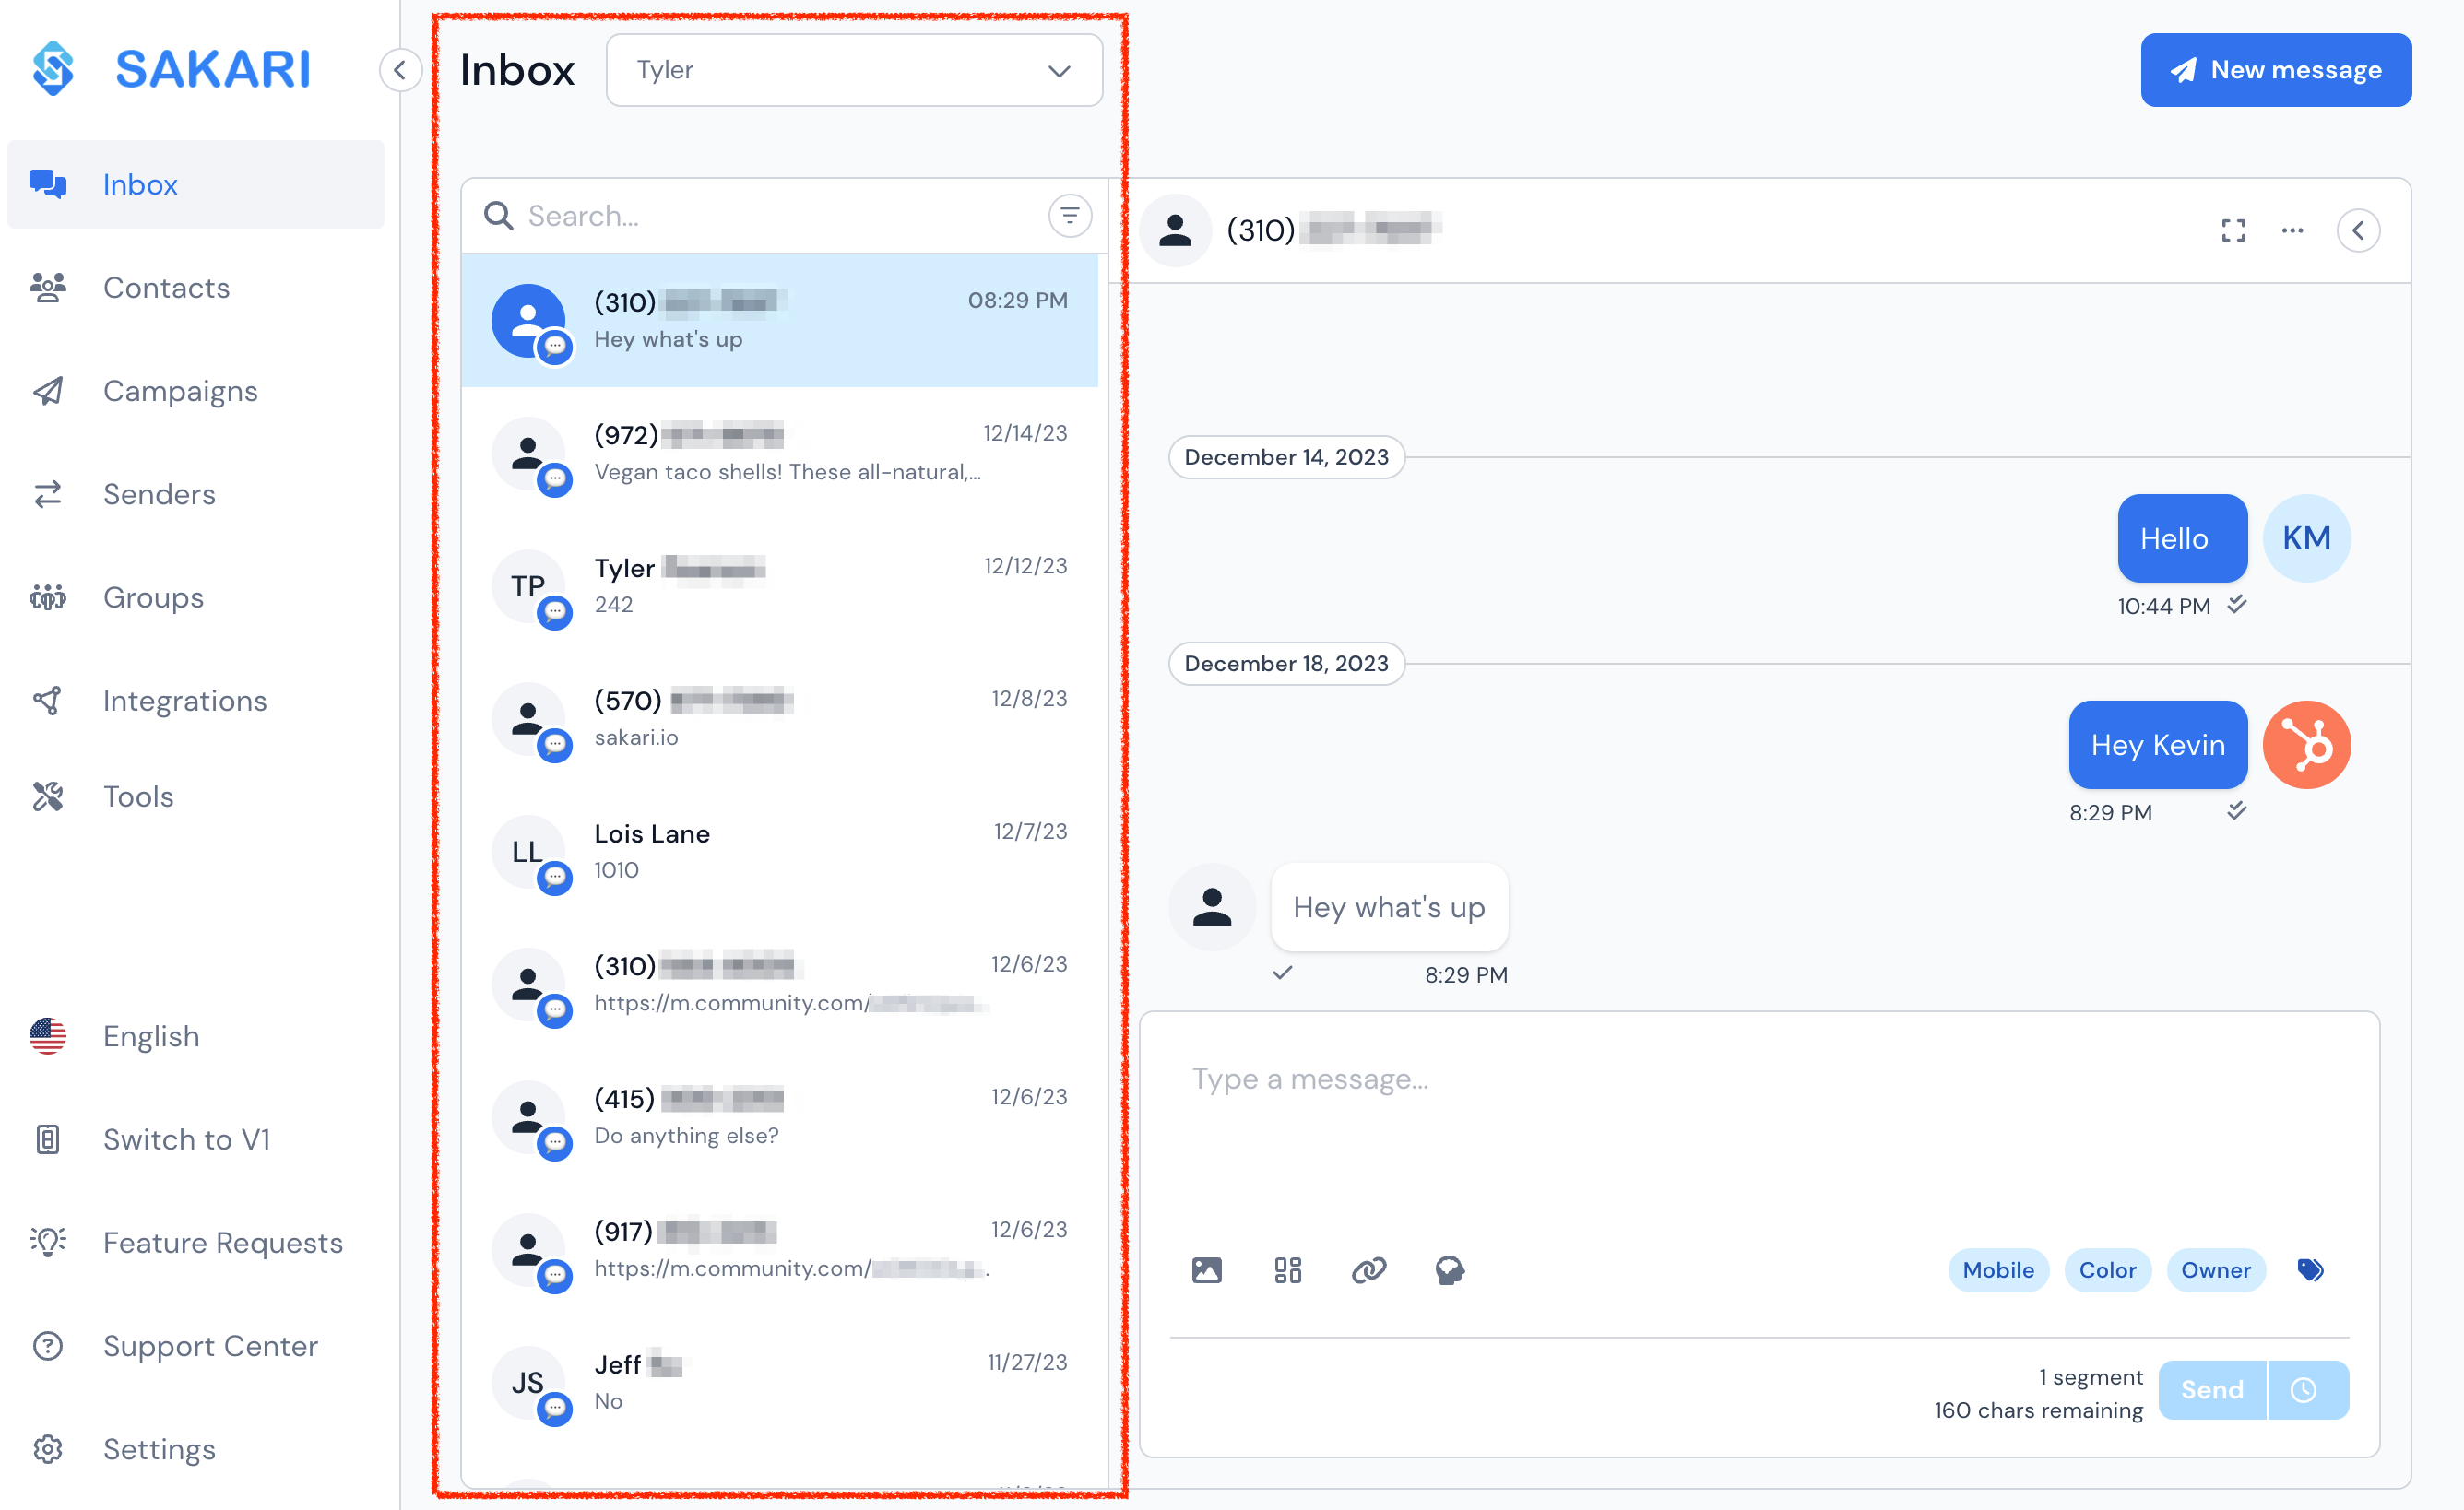Open the message templates icon
This screenshot has width=2464, height=1510.
[x=1287, y=1270]
